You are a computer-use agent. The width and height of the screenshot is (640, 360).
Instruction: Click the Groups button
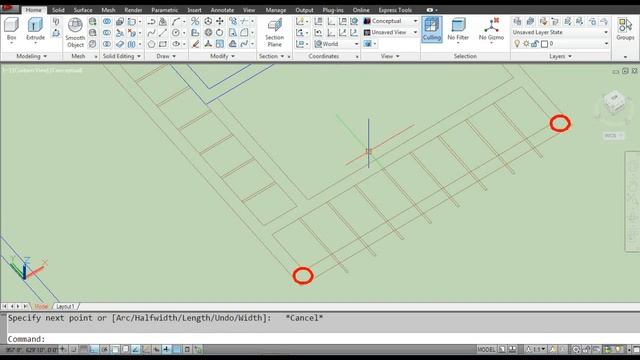625,29
